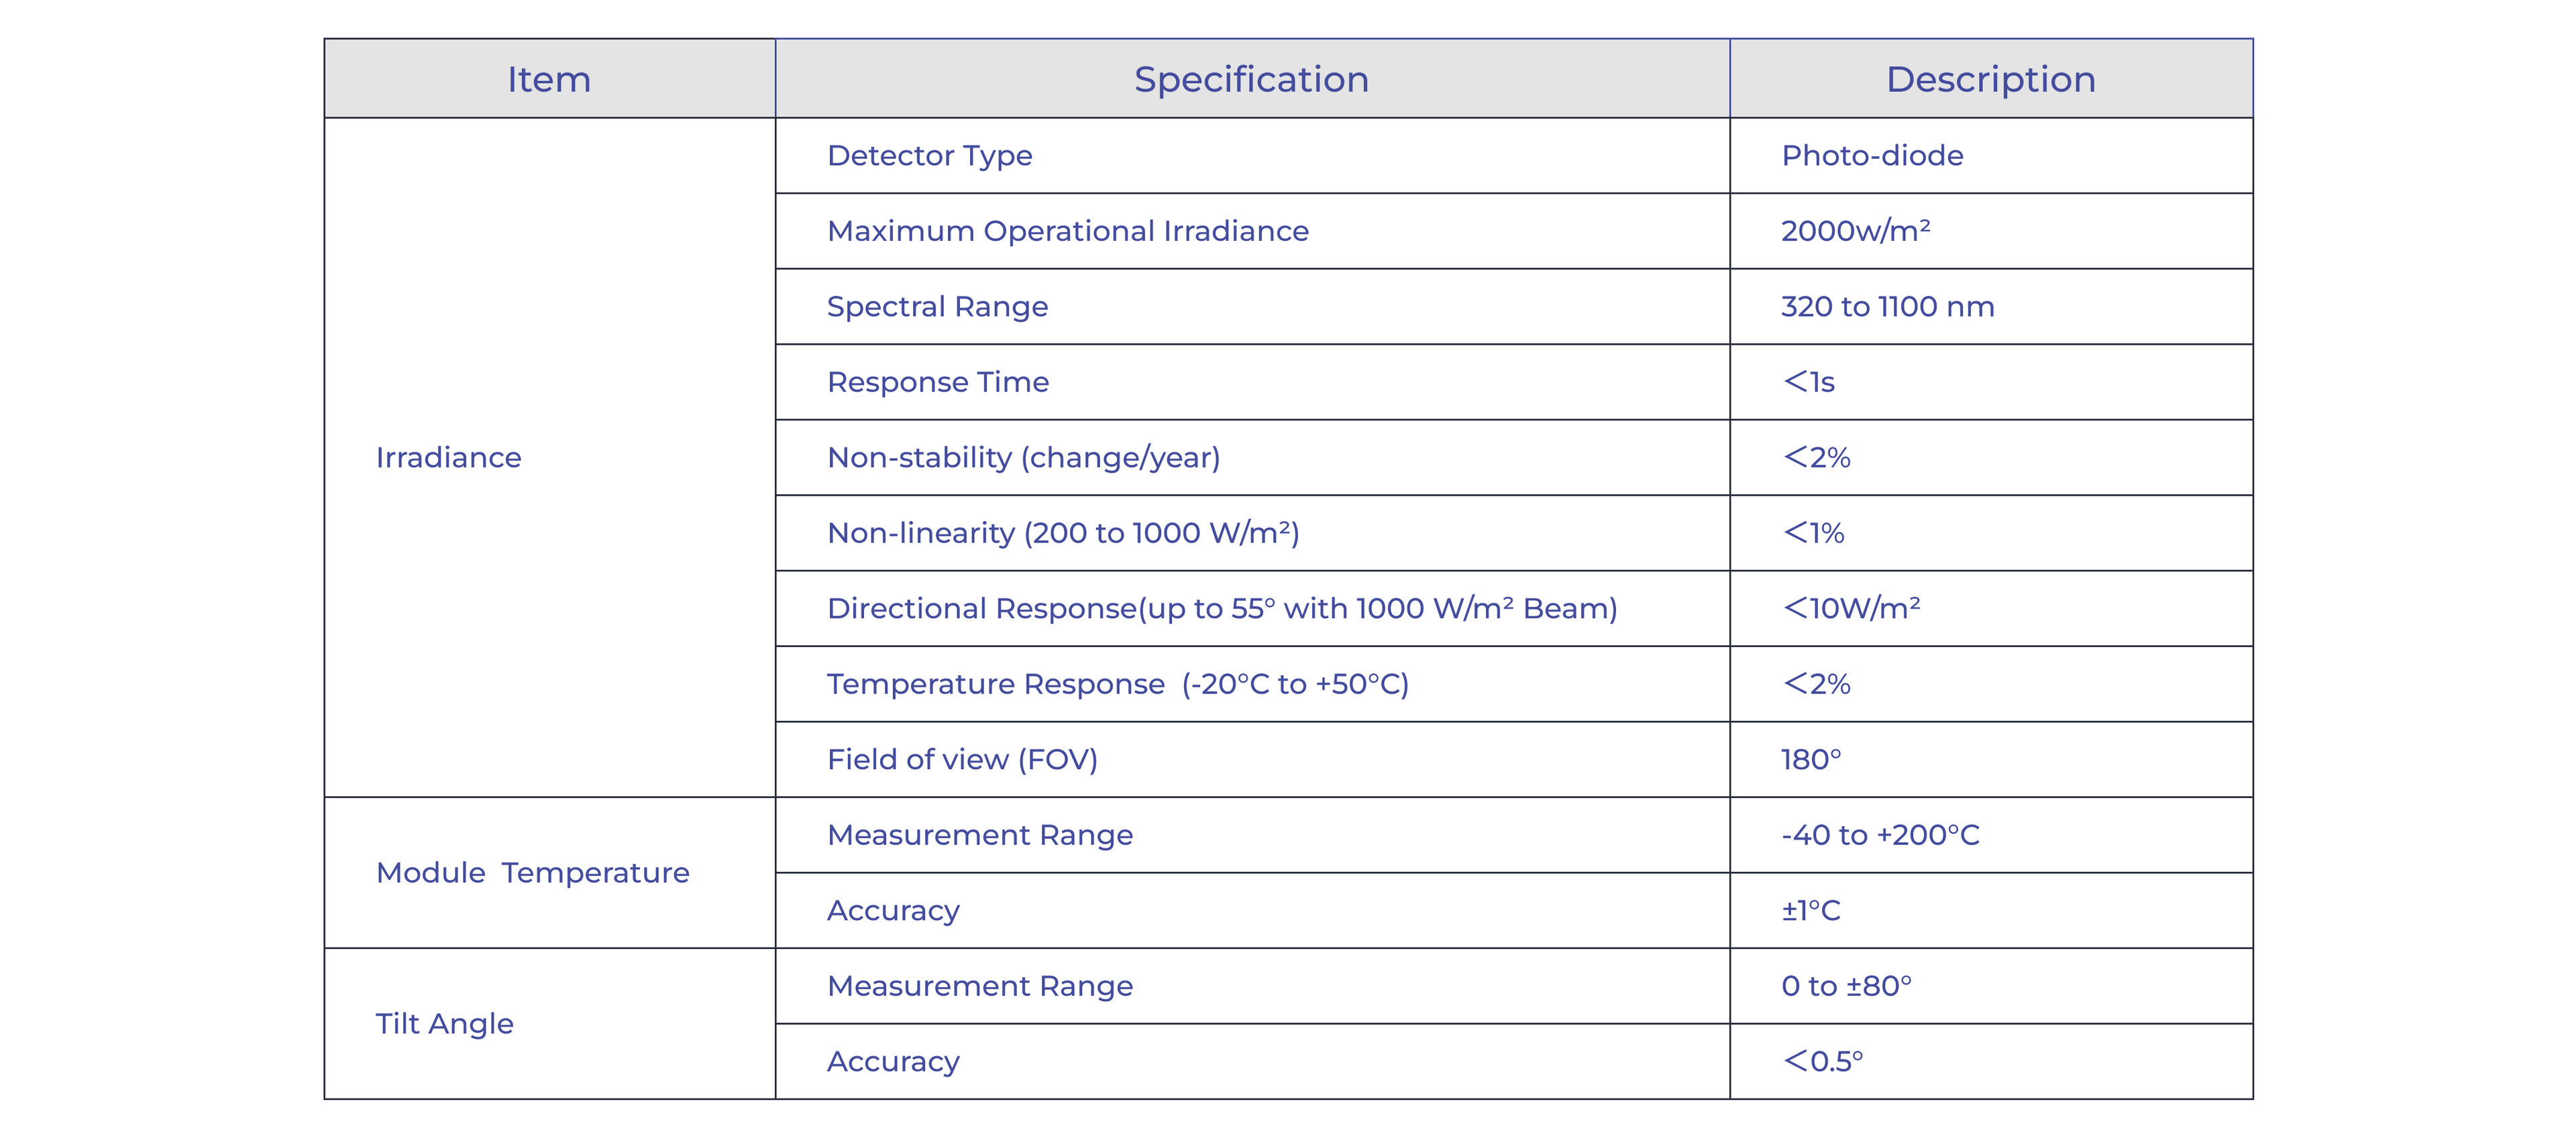Click the Item column header

pos(549,79)
